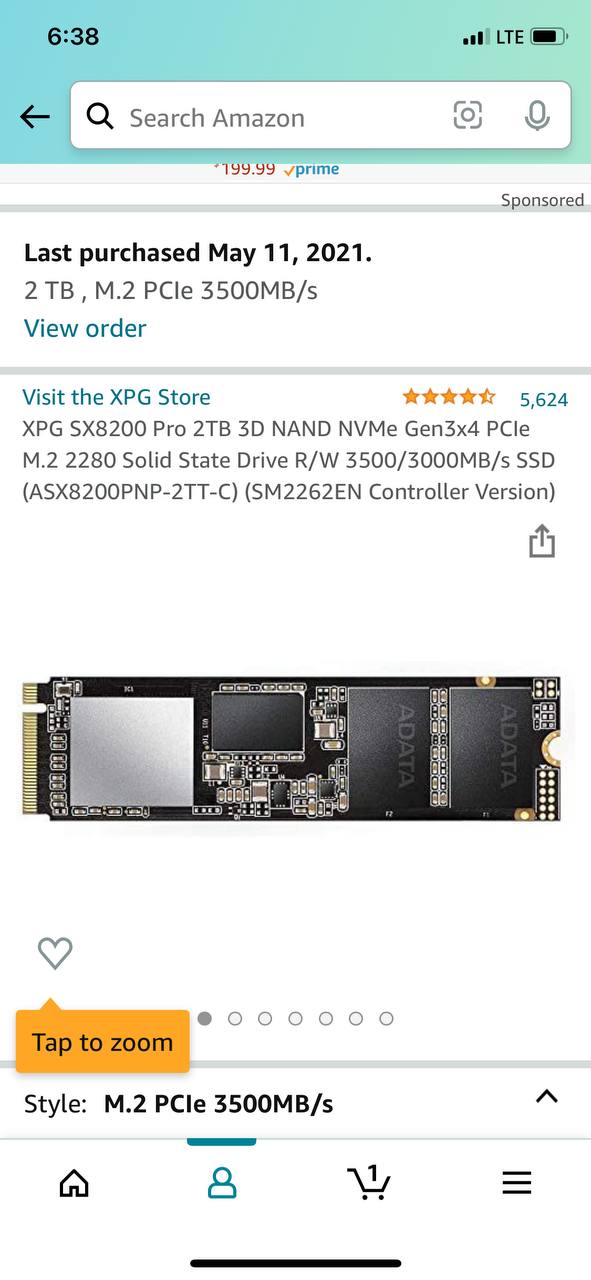Open the account profile tab

221,1183
